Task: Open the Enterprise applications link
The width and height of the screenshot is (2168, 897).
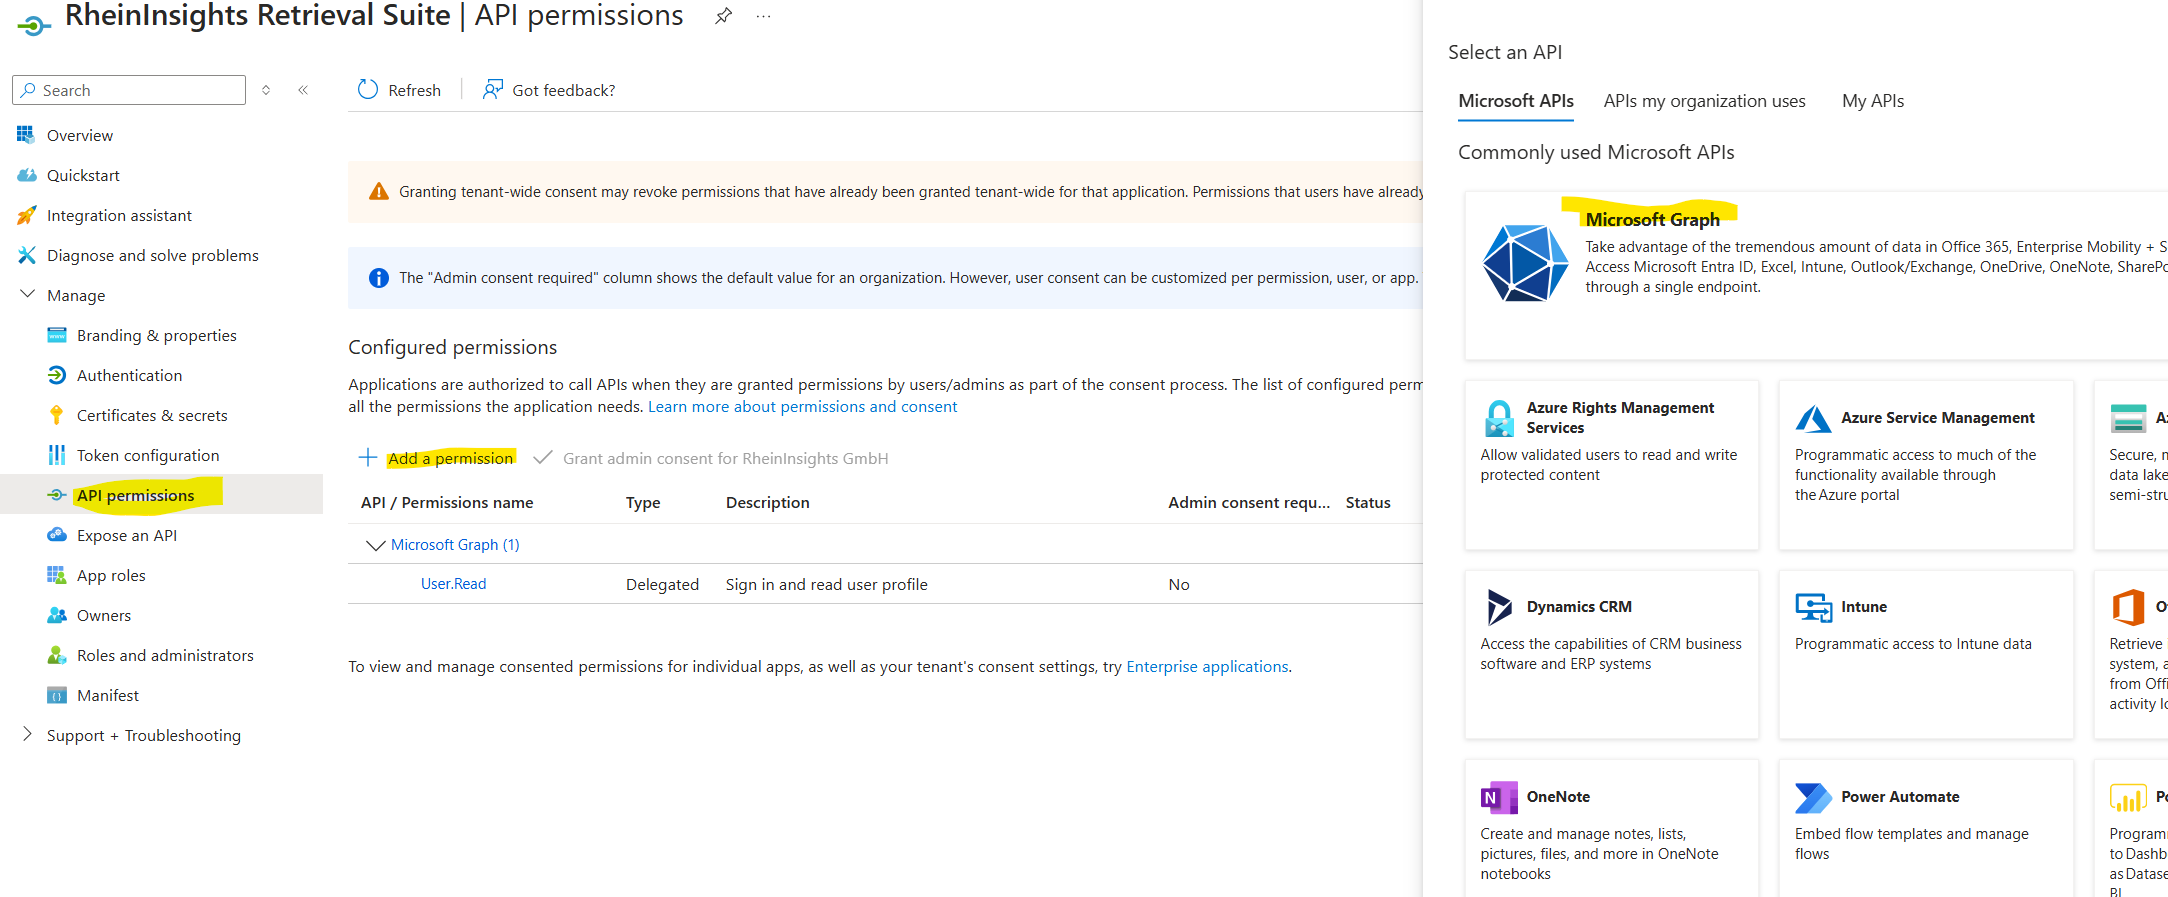Action: (x=1207, y=666)
